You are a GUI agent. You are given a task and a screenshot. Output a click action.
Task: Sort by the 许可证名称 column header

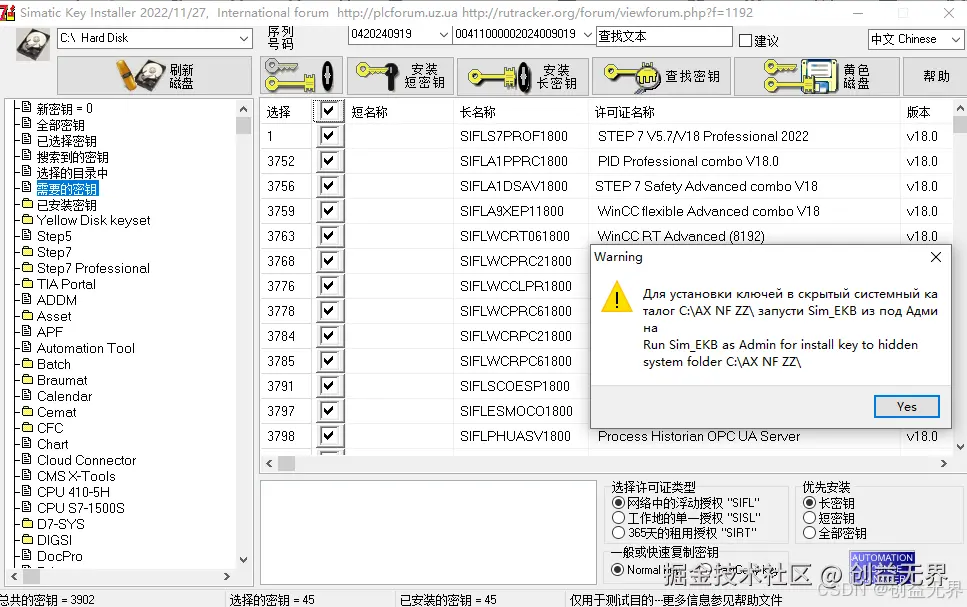(x=624, y=112)
